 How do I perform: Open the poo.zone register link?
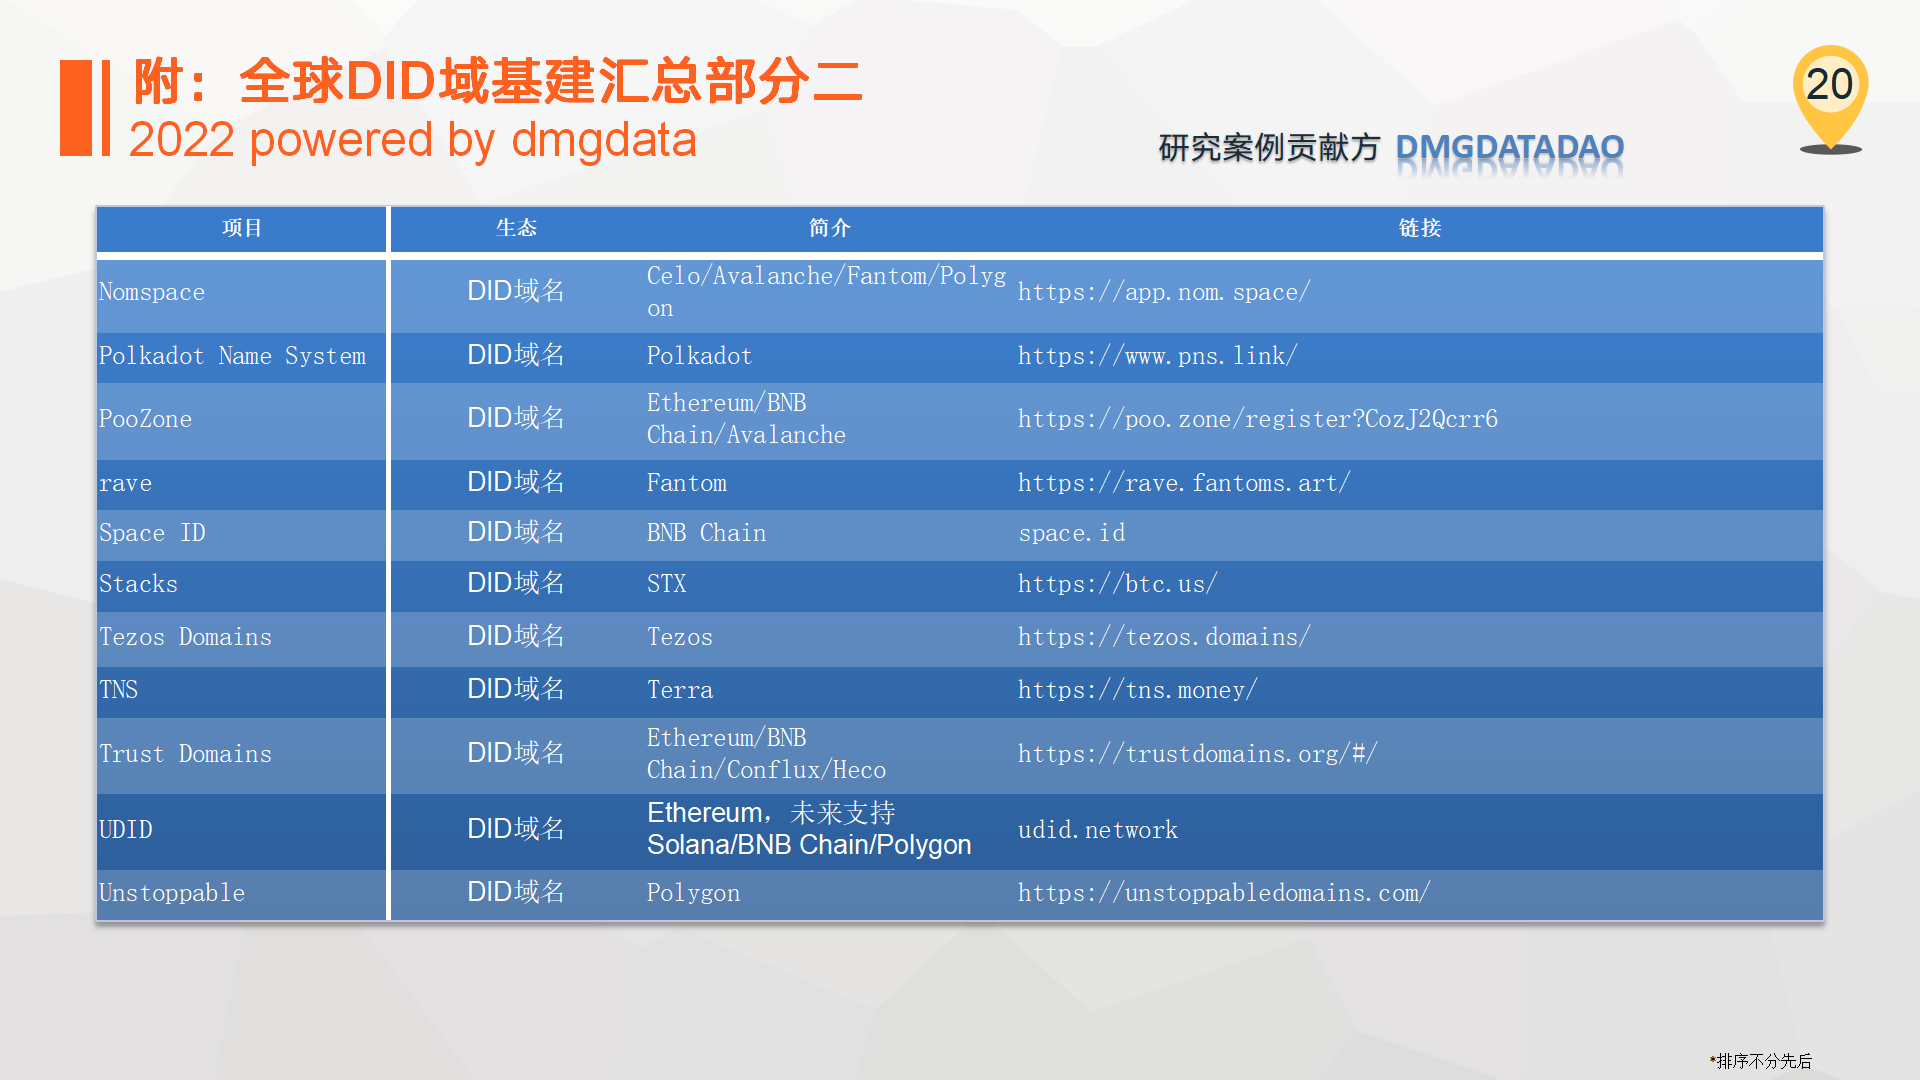(1258, 419)
